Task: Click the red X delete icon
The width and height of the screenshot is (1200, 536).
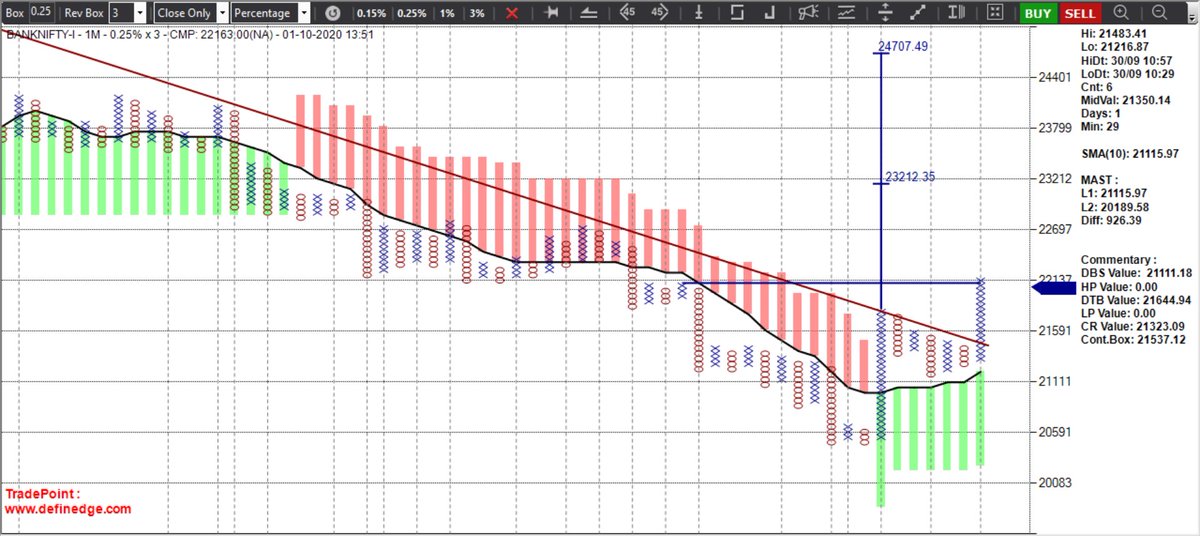Action: point(512,13)
